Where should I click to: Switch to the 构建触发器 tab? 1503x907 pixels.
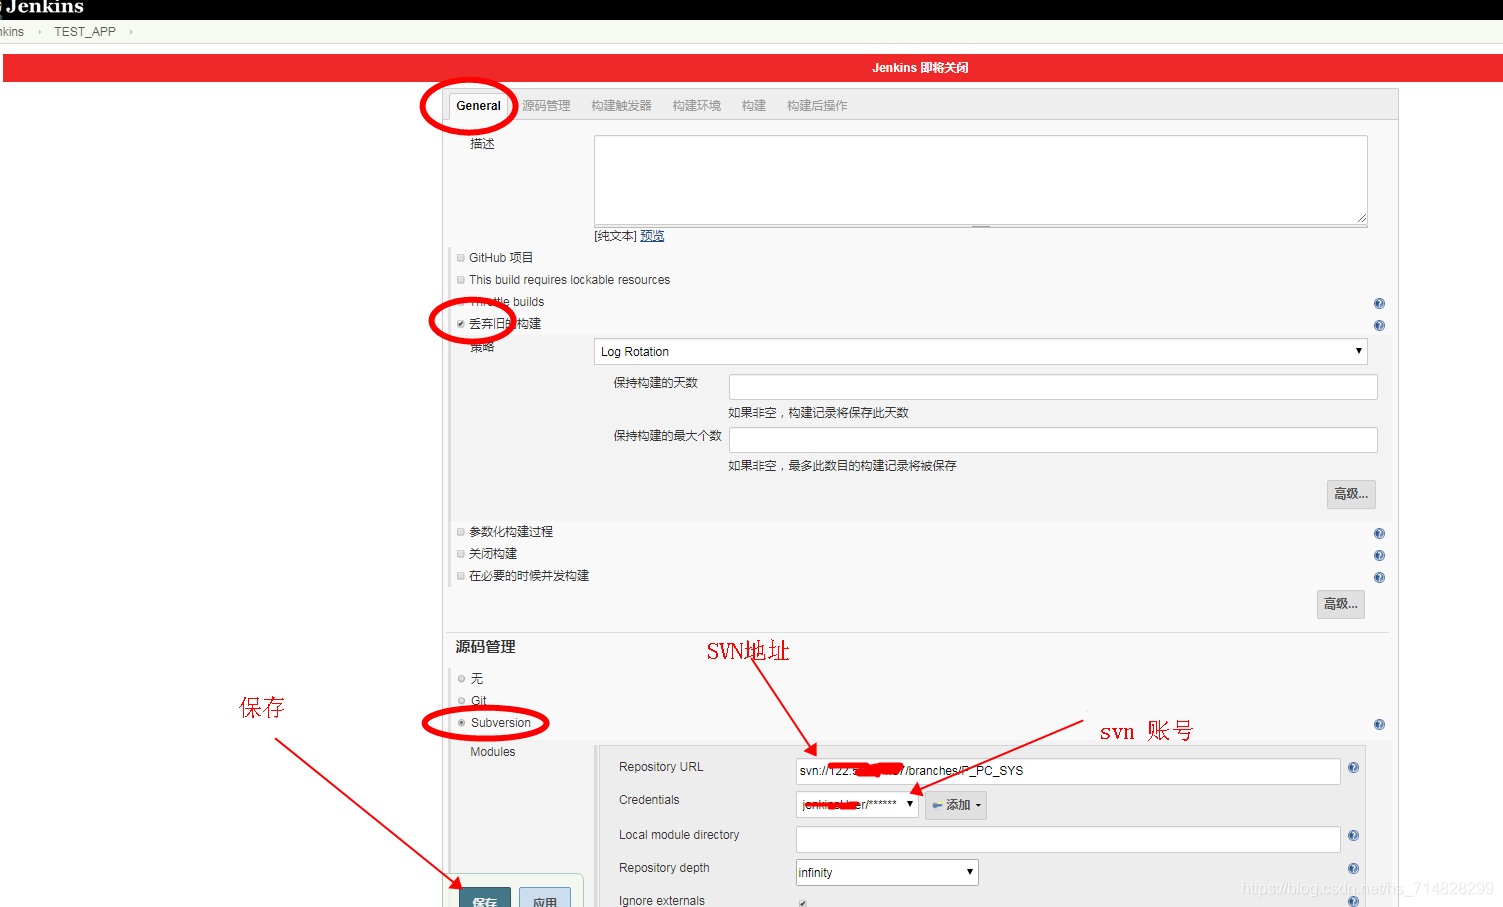(621, 105)
